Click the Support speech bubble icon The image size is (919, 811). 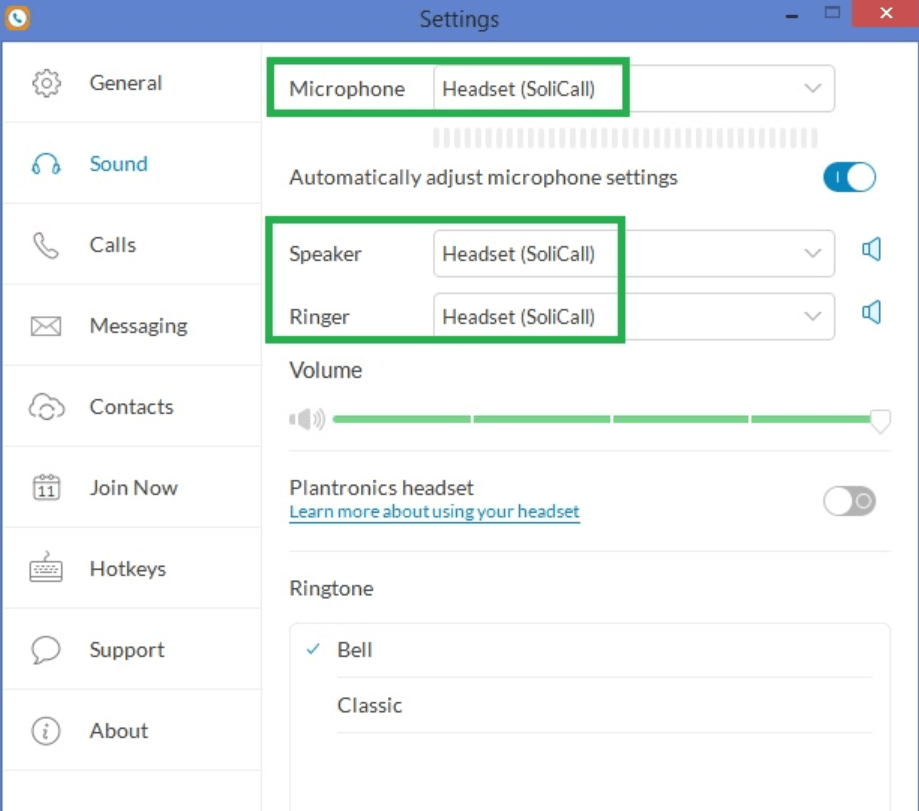pyautogui.click(x=46, y=649)
